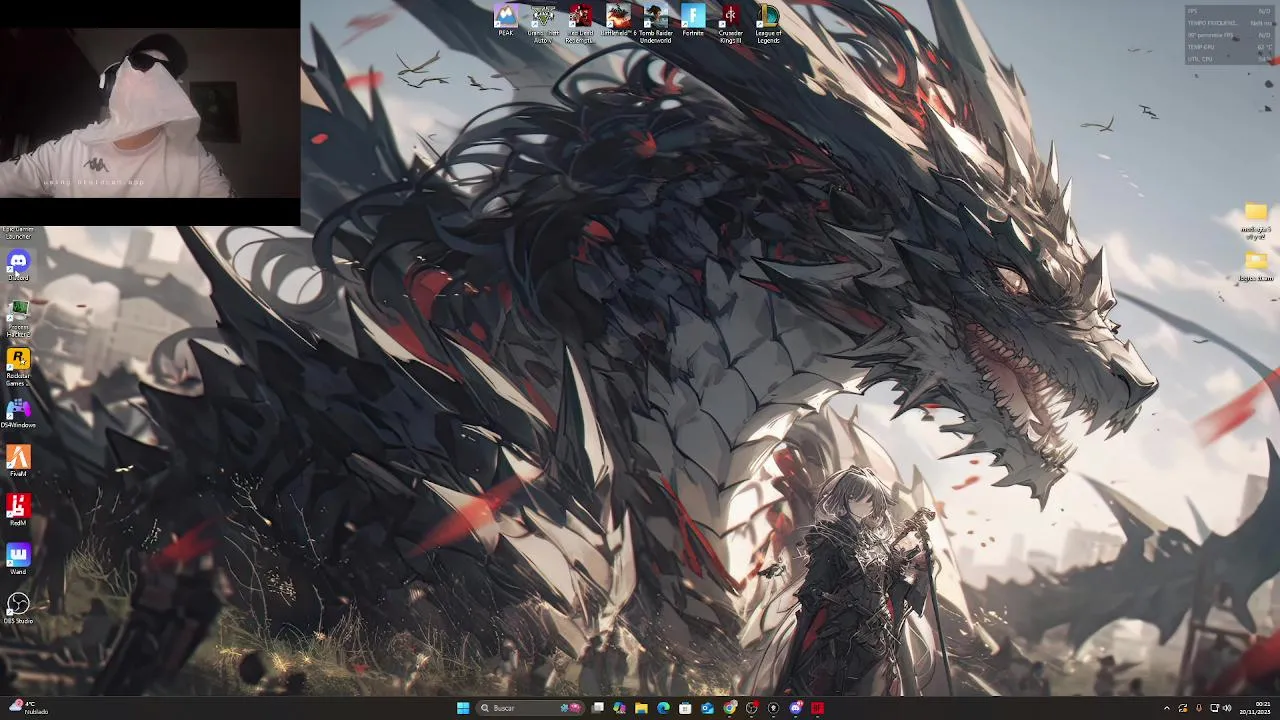
Task: Open the volume control in the tray
Action: coord(1227,708)
